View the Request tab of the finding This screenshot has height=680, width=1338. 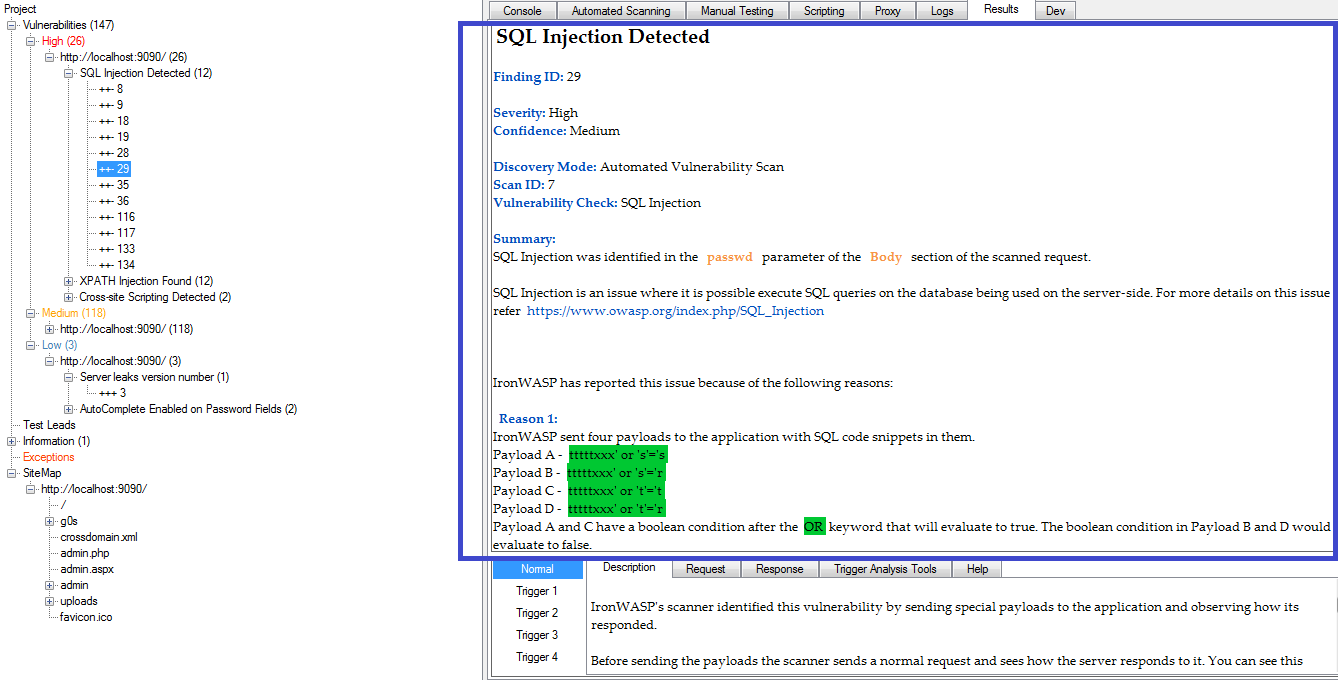705,568
